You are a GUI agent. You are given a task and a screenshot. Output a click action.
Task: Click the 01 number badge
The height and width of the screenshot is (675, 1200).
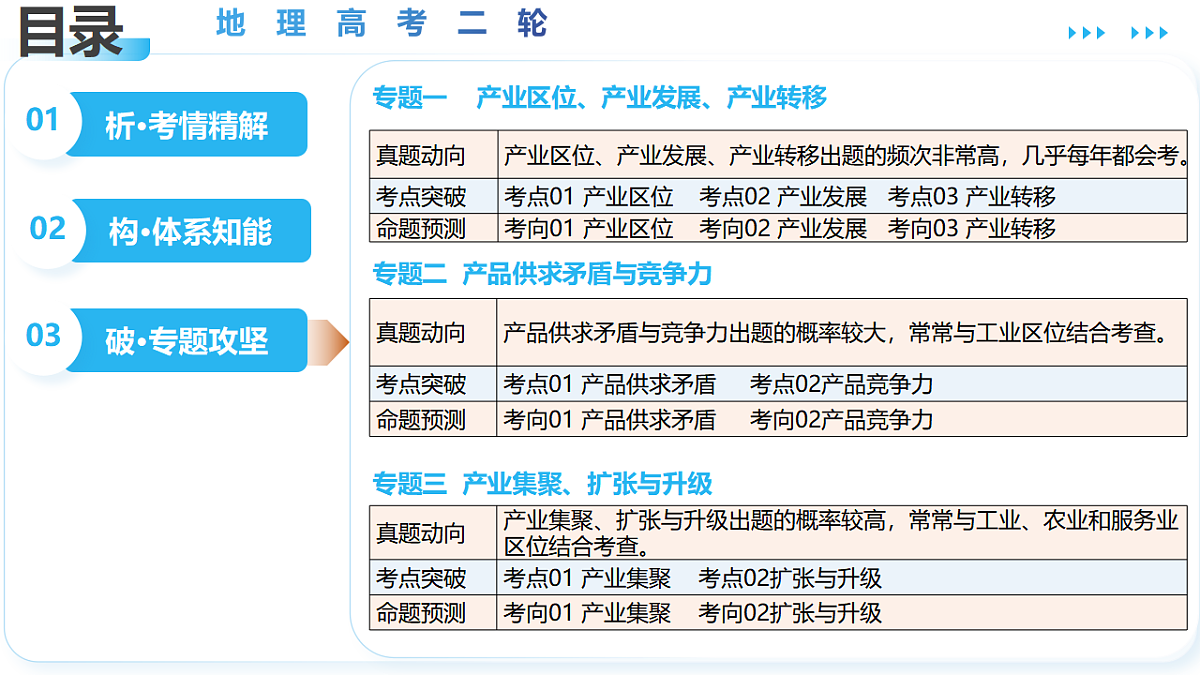43,120
